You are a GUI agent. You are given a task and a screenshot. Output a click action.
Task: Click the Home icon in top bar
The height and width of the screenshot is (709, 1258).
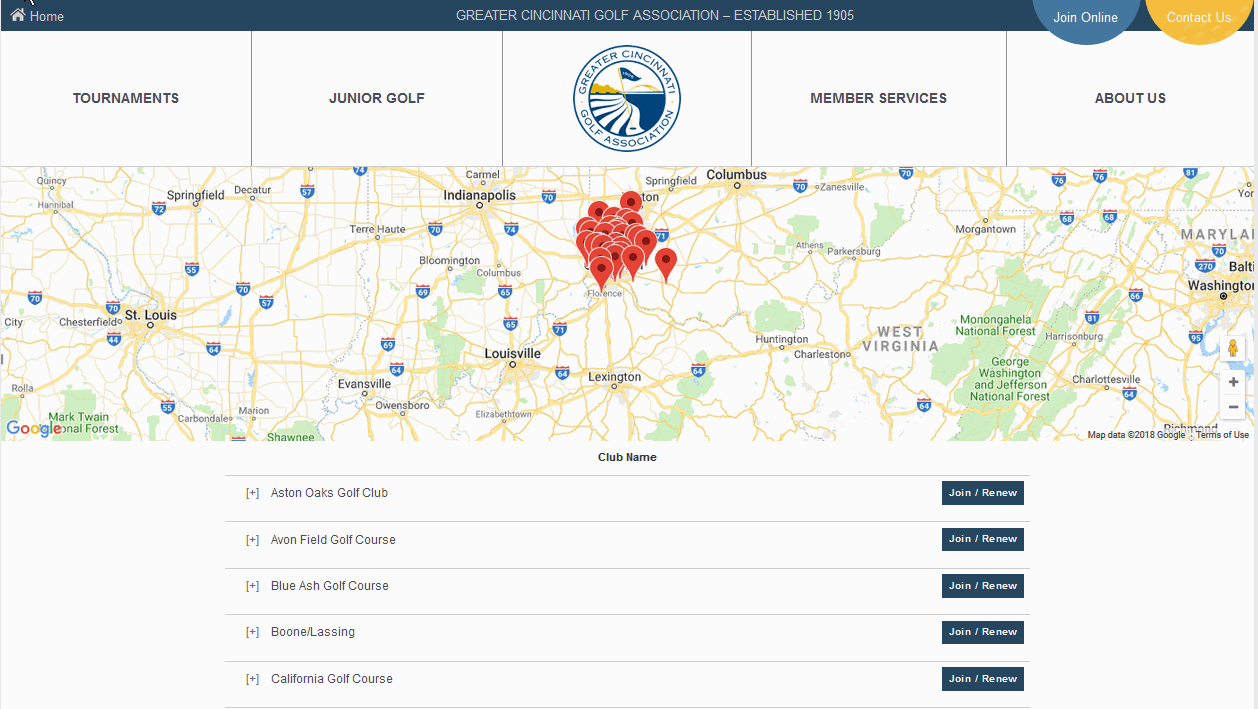click(17, 16)
